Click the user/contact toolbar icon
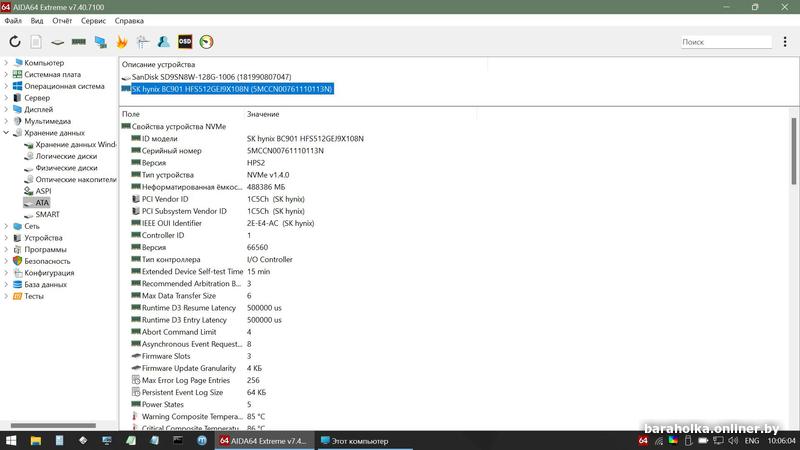Viewport: 800px width, 450px height. (x=163, y=42)
